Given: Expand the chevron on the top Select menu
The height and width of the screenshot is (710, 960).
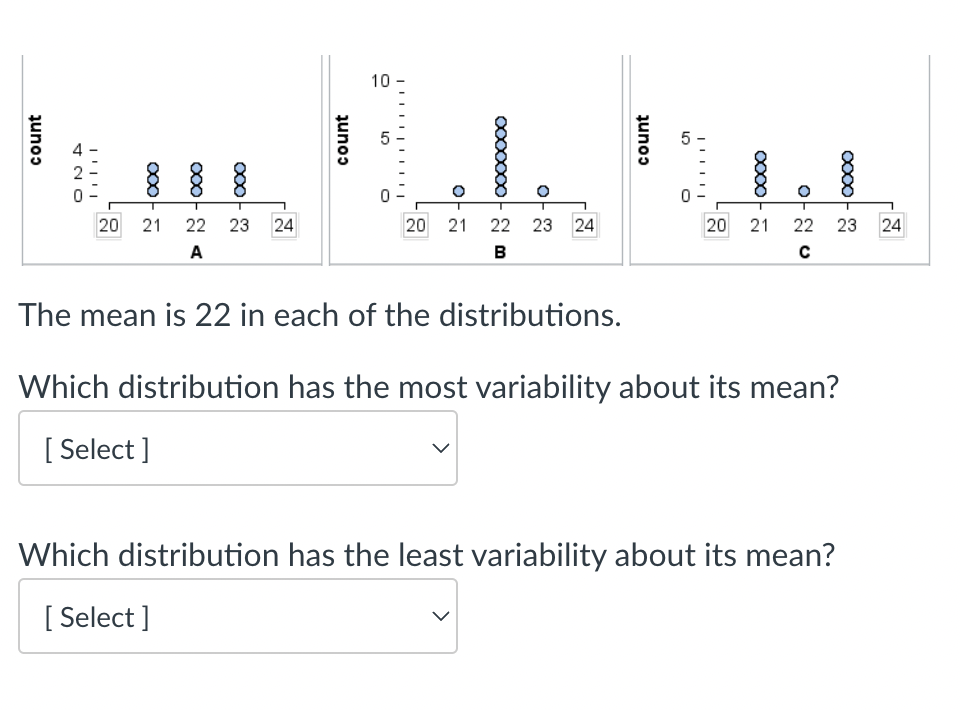Looking at the screenshot, I should pos(440,448).
